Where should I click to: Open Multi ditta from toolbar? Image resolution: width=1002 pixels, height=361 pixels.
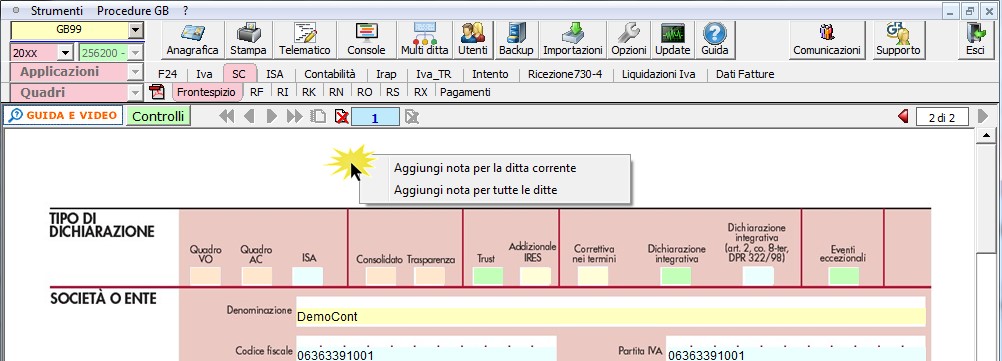[424, 39]
